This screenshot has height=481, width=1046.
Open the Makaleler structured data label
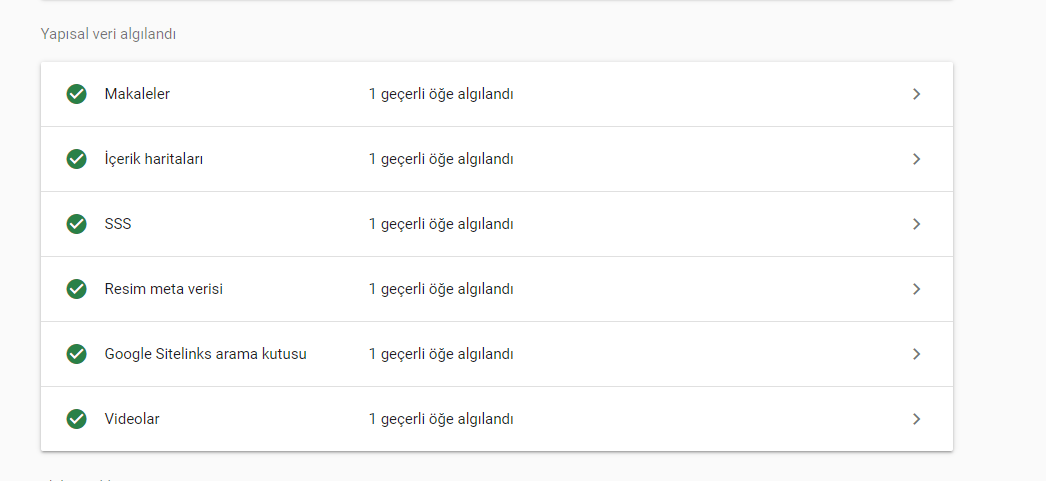137,94
